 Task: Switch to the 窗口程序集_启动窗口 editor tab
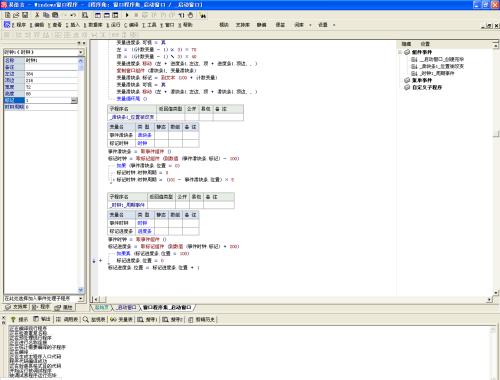coord(167,307)
